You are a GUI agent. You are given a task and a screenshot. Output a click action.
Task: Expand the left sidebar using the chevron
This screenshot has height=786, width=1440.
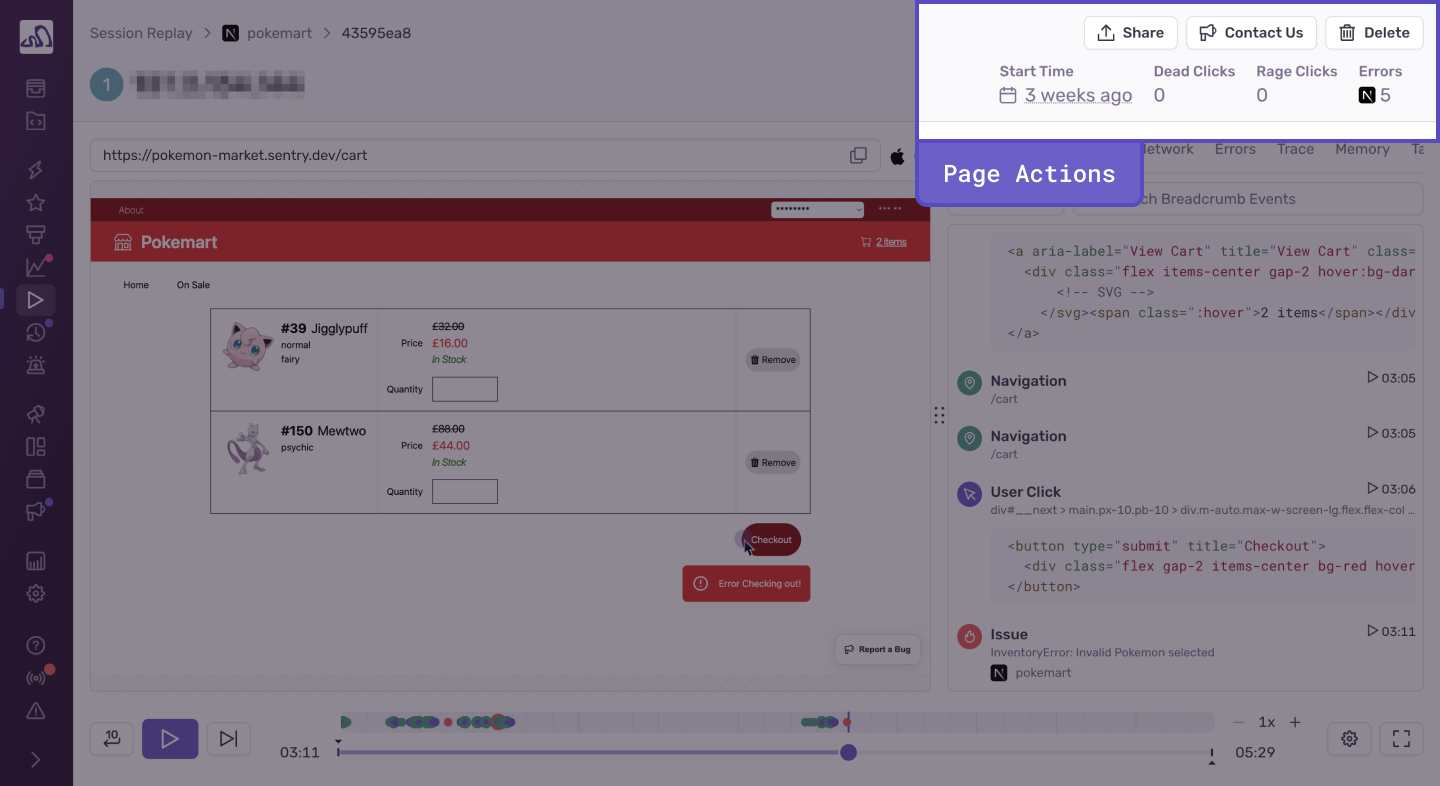[x=36, y=760]
